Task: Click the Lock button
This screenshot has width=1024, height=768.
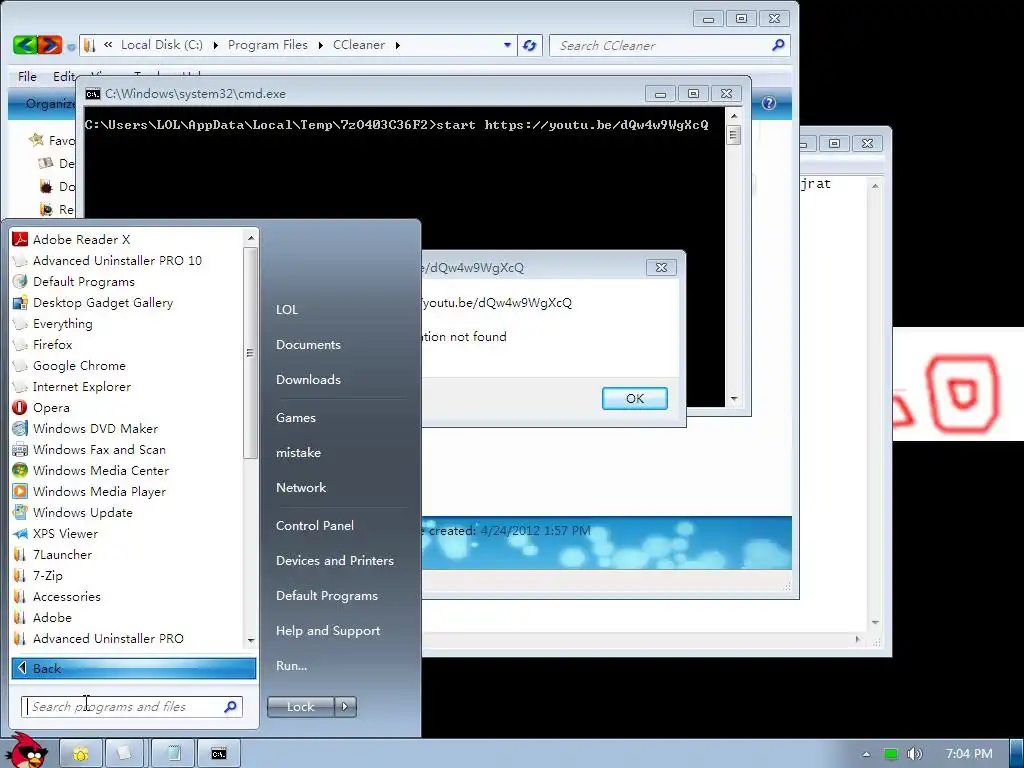Action: pos(300,707)
